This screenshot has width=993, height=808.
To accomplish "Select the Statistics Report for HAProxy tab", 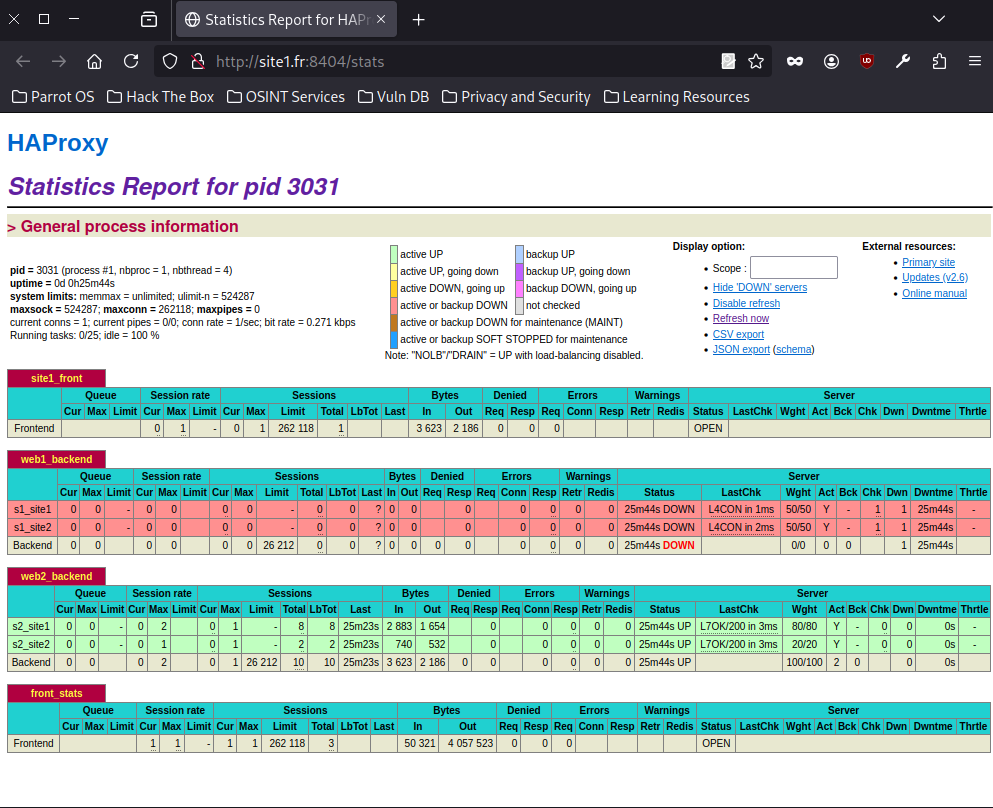I will click(x=286, y=20).
